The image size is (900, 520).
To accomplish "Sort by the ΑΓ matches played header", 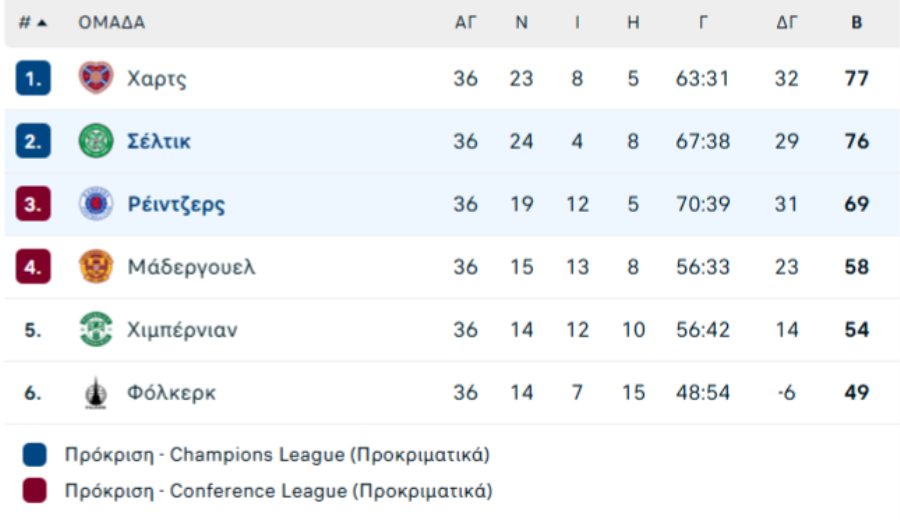I will 465,22.
